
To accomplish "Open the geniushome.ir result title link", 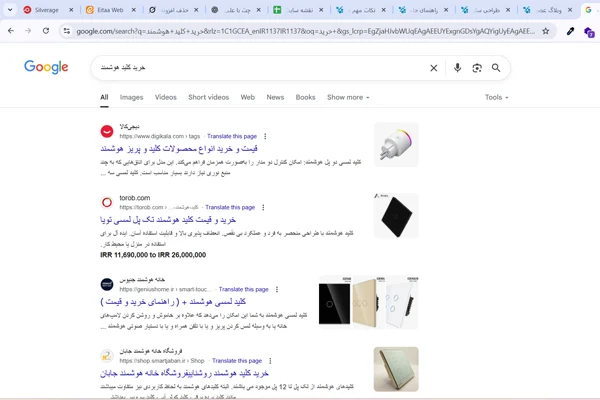I will tap(173, 302).
